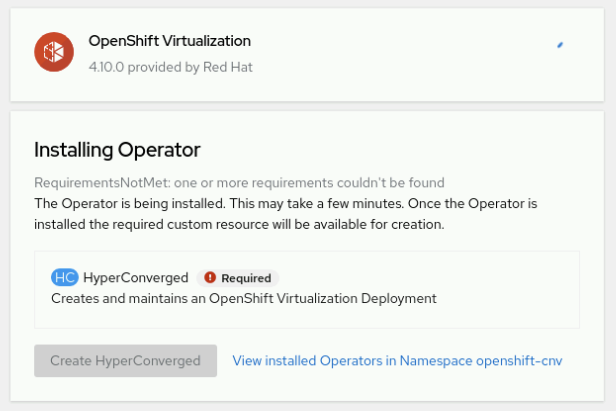Click the OpenShift Virtualization red logo icon
Viewport: 616px width, 411px height.
tap(53, 53)
